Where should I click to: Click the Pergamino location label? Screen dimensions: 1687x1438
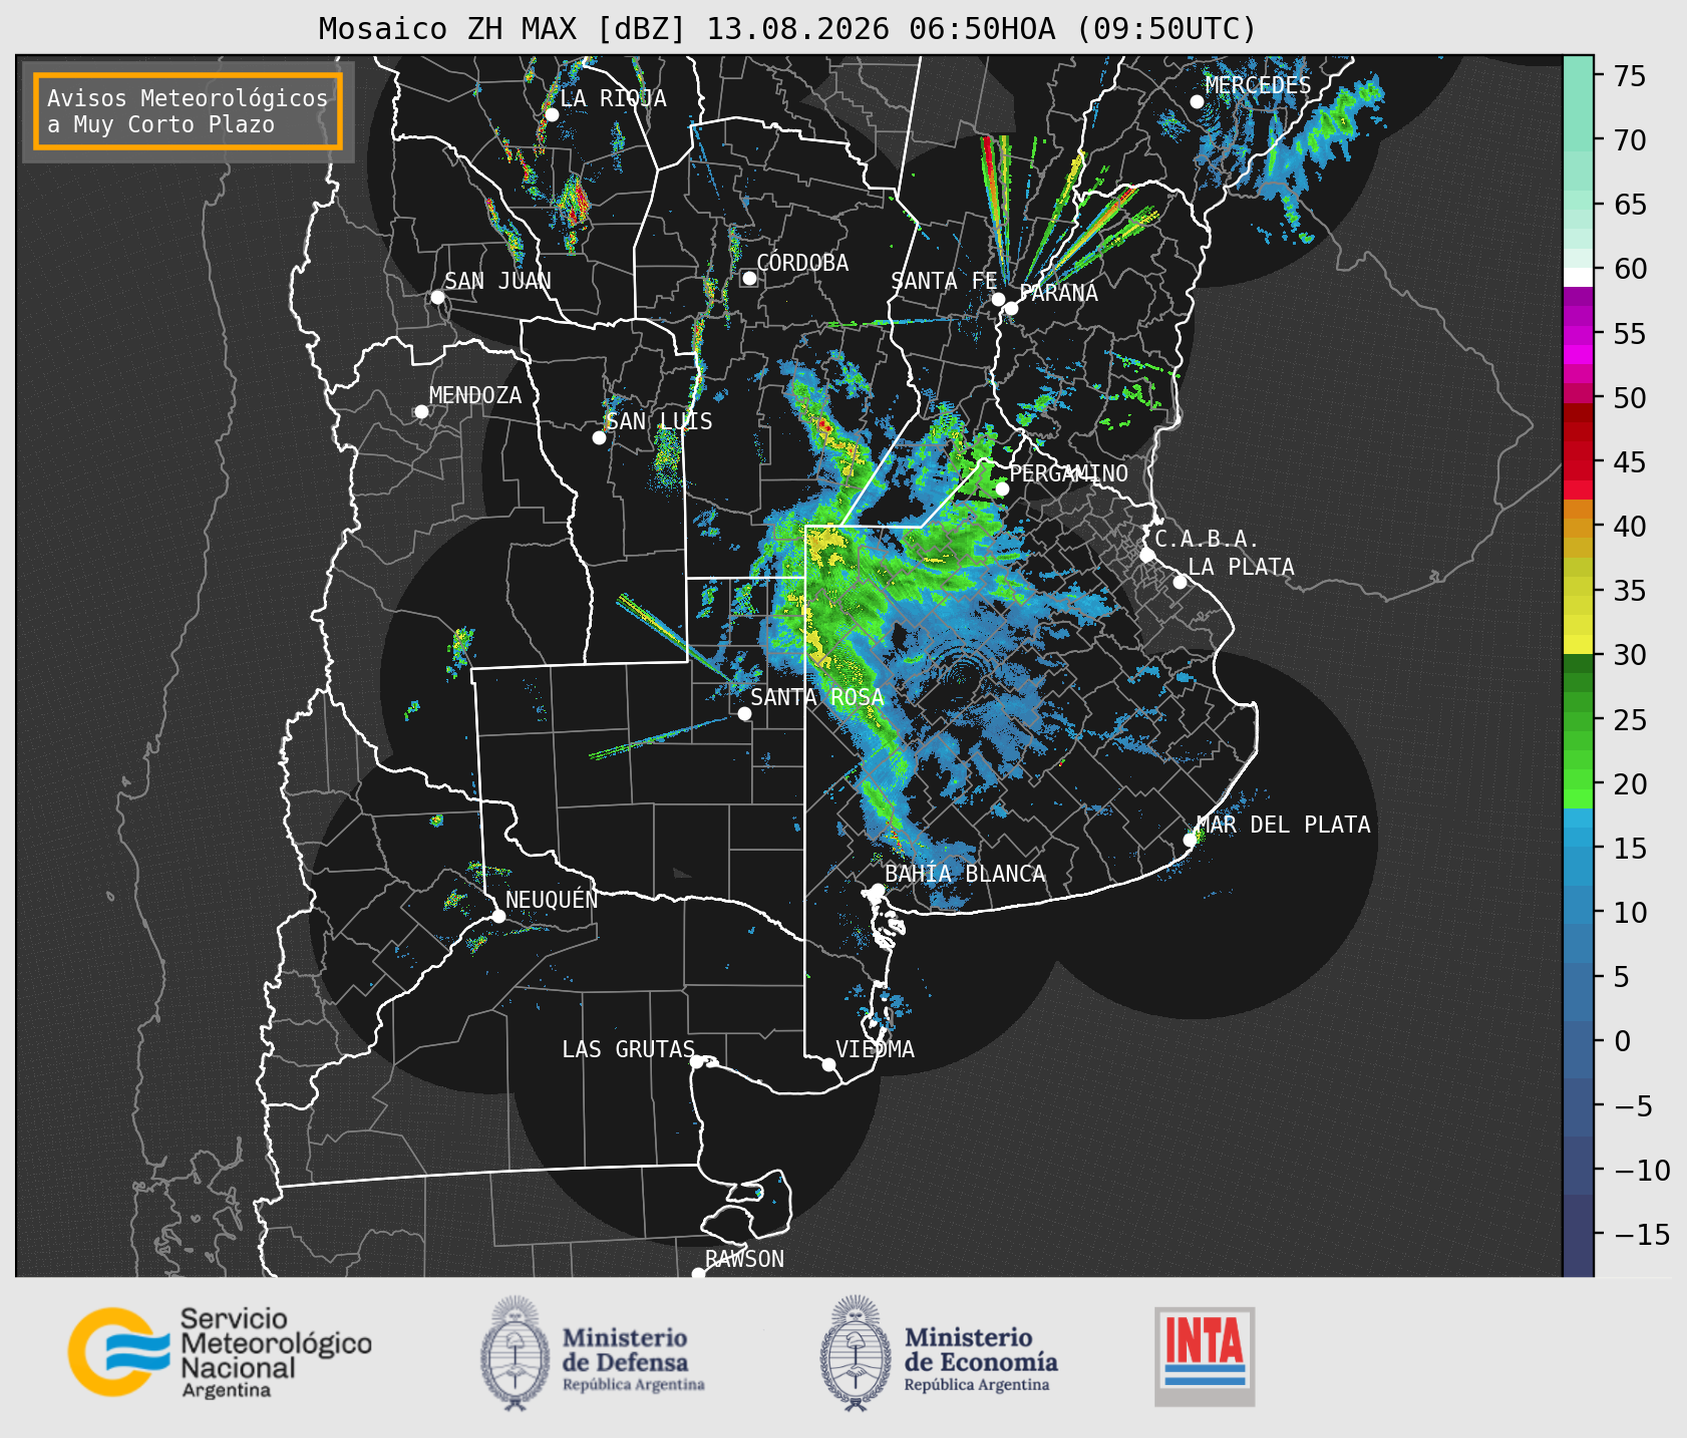1068,473
